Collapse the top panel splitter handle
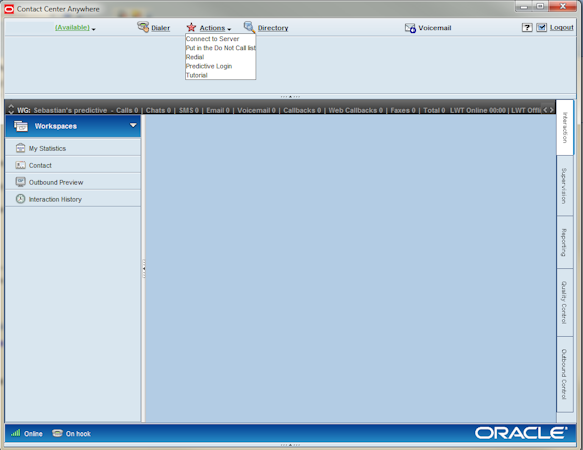 pos(290,96)
